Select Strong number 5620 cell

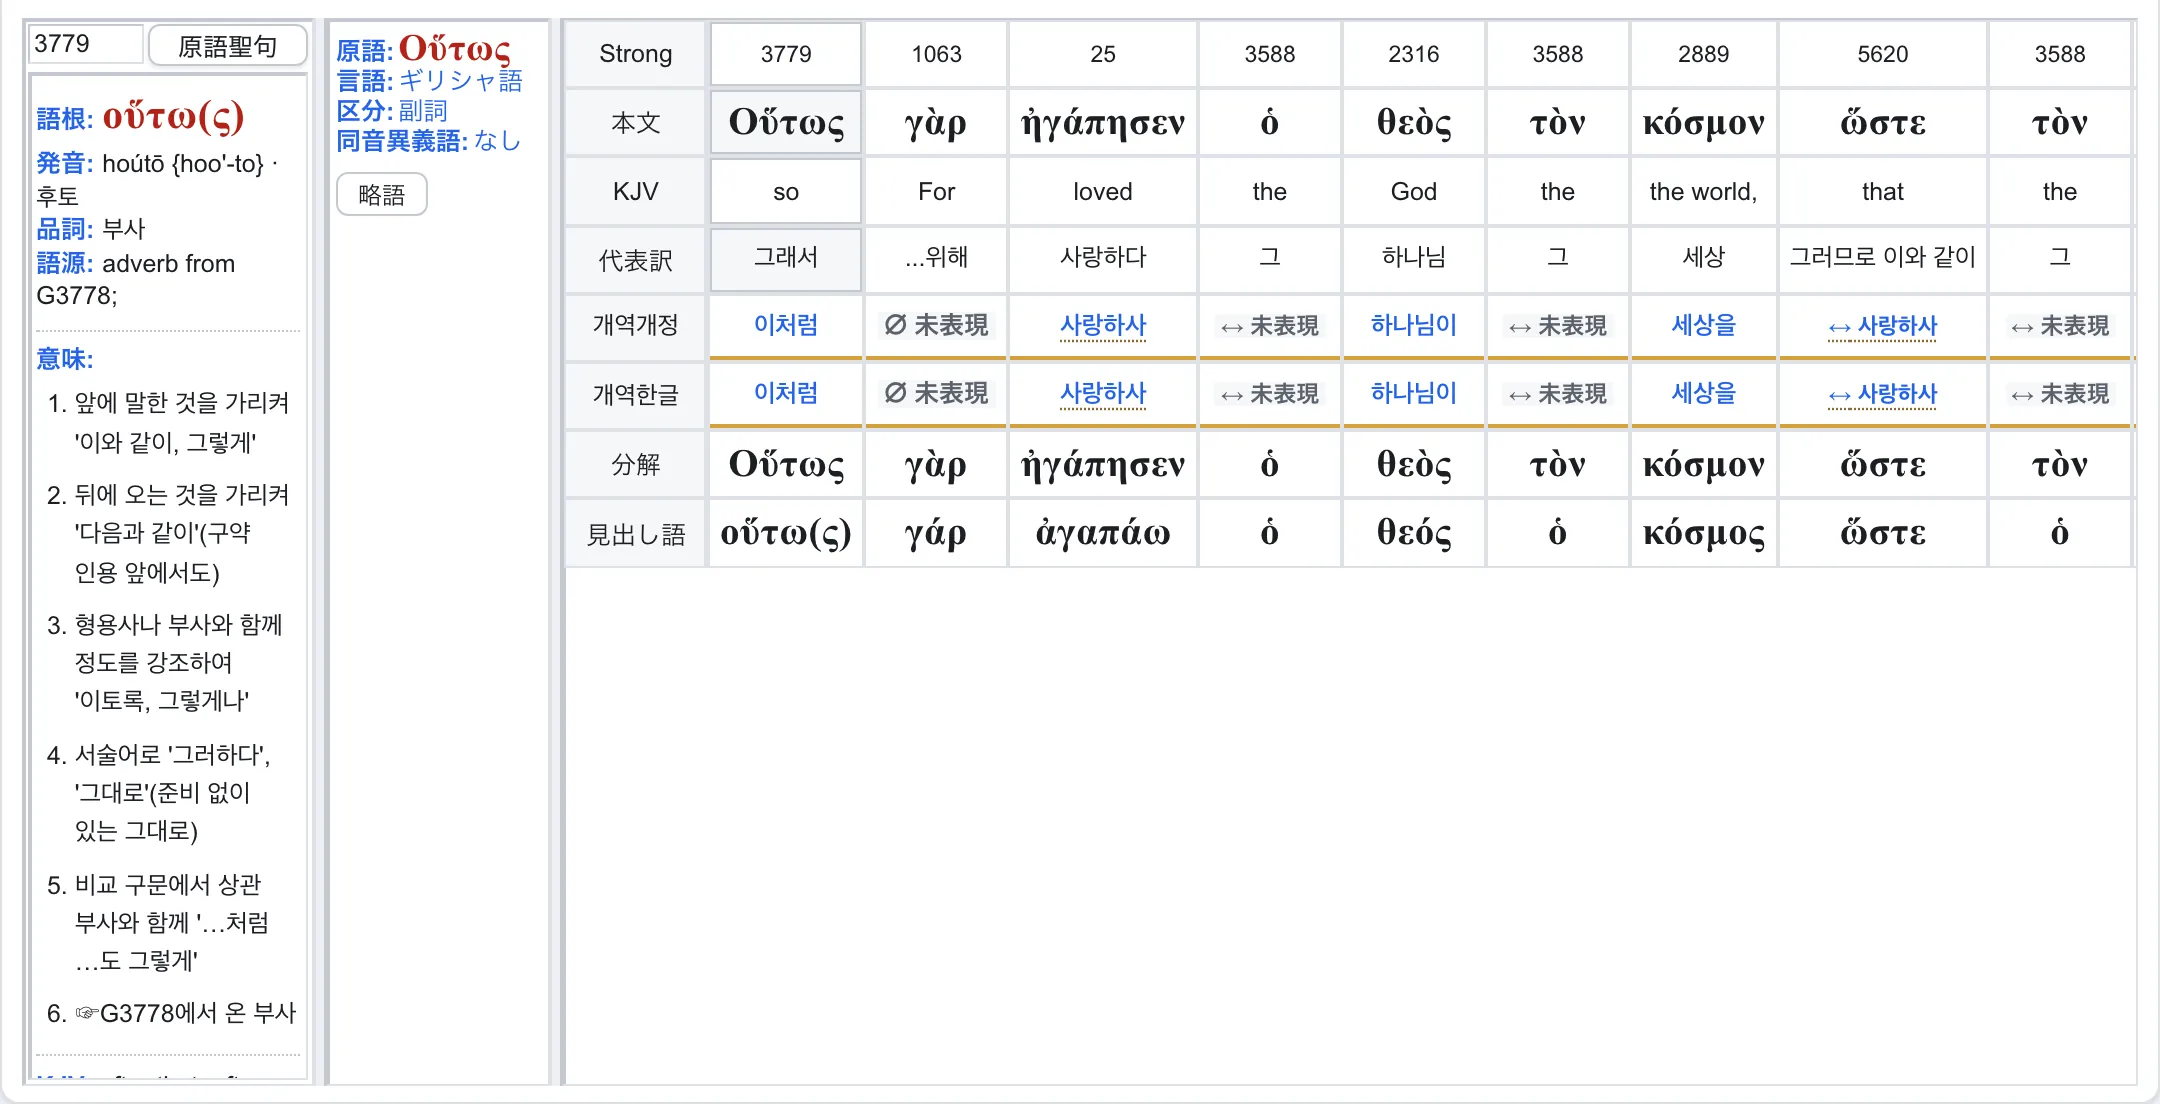click(1882, 54)
